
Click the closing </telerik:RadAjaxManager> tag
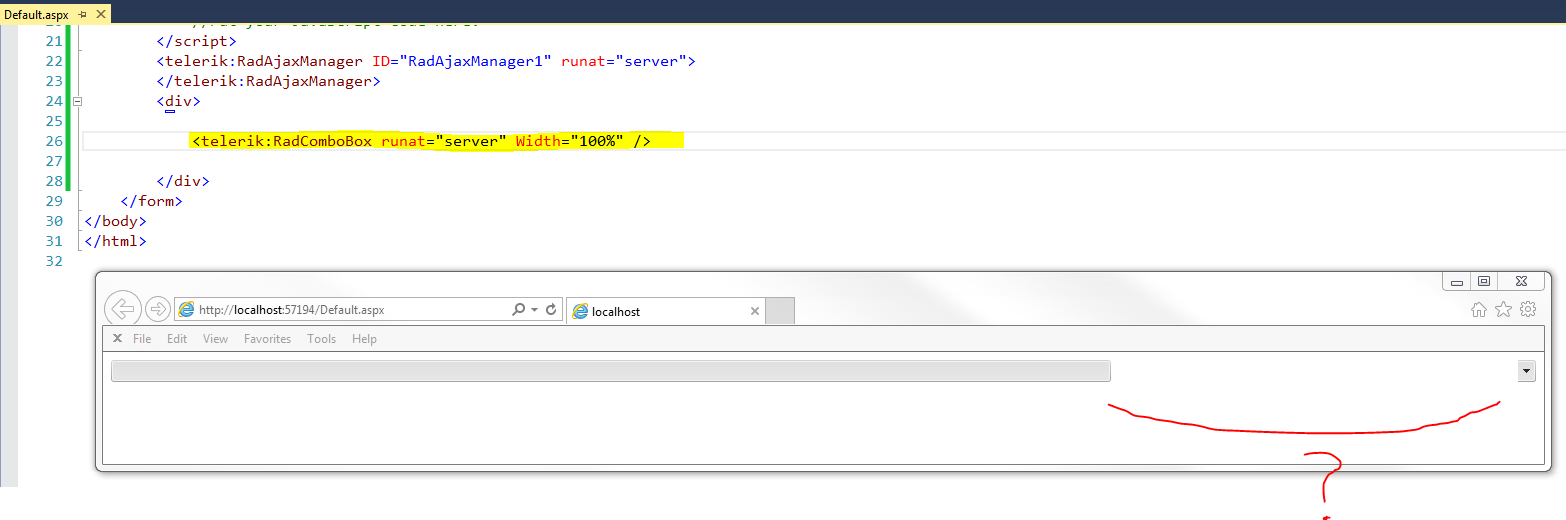(x=268, y=81)
